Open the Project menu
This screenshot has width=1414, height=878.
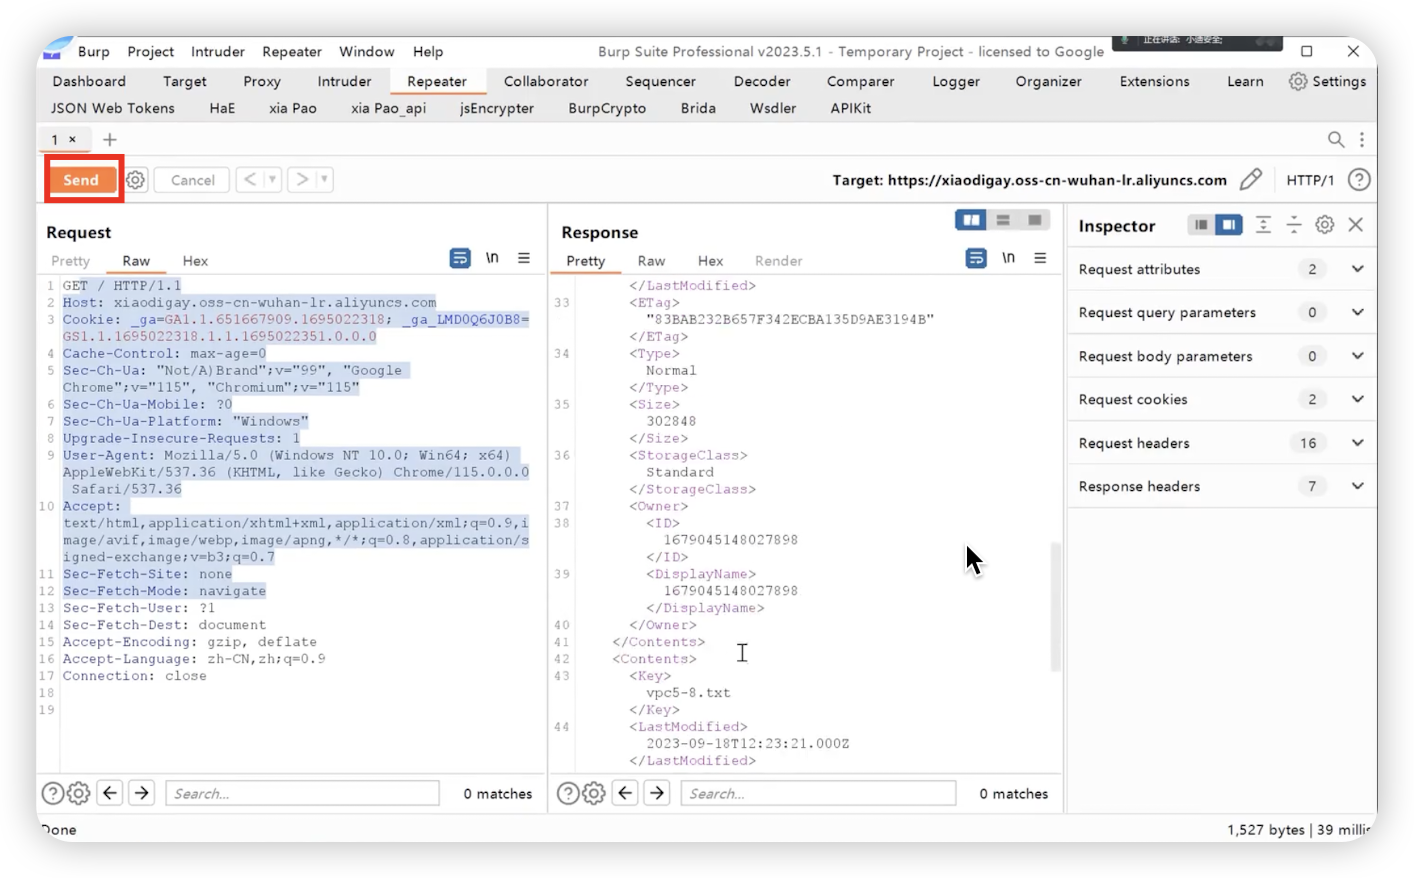click(150, 51)
